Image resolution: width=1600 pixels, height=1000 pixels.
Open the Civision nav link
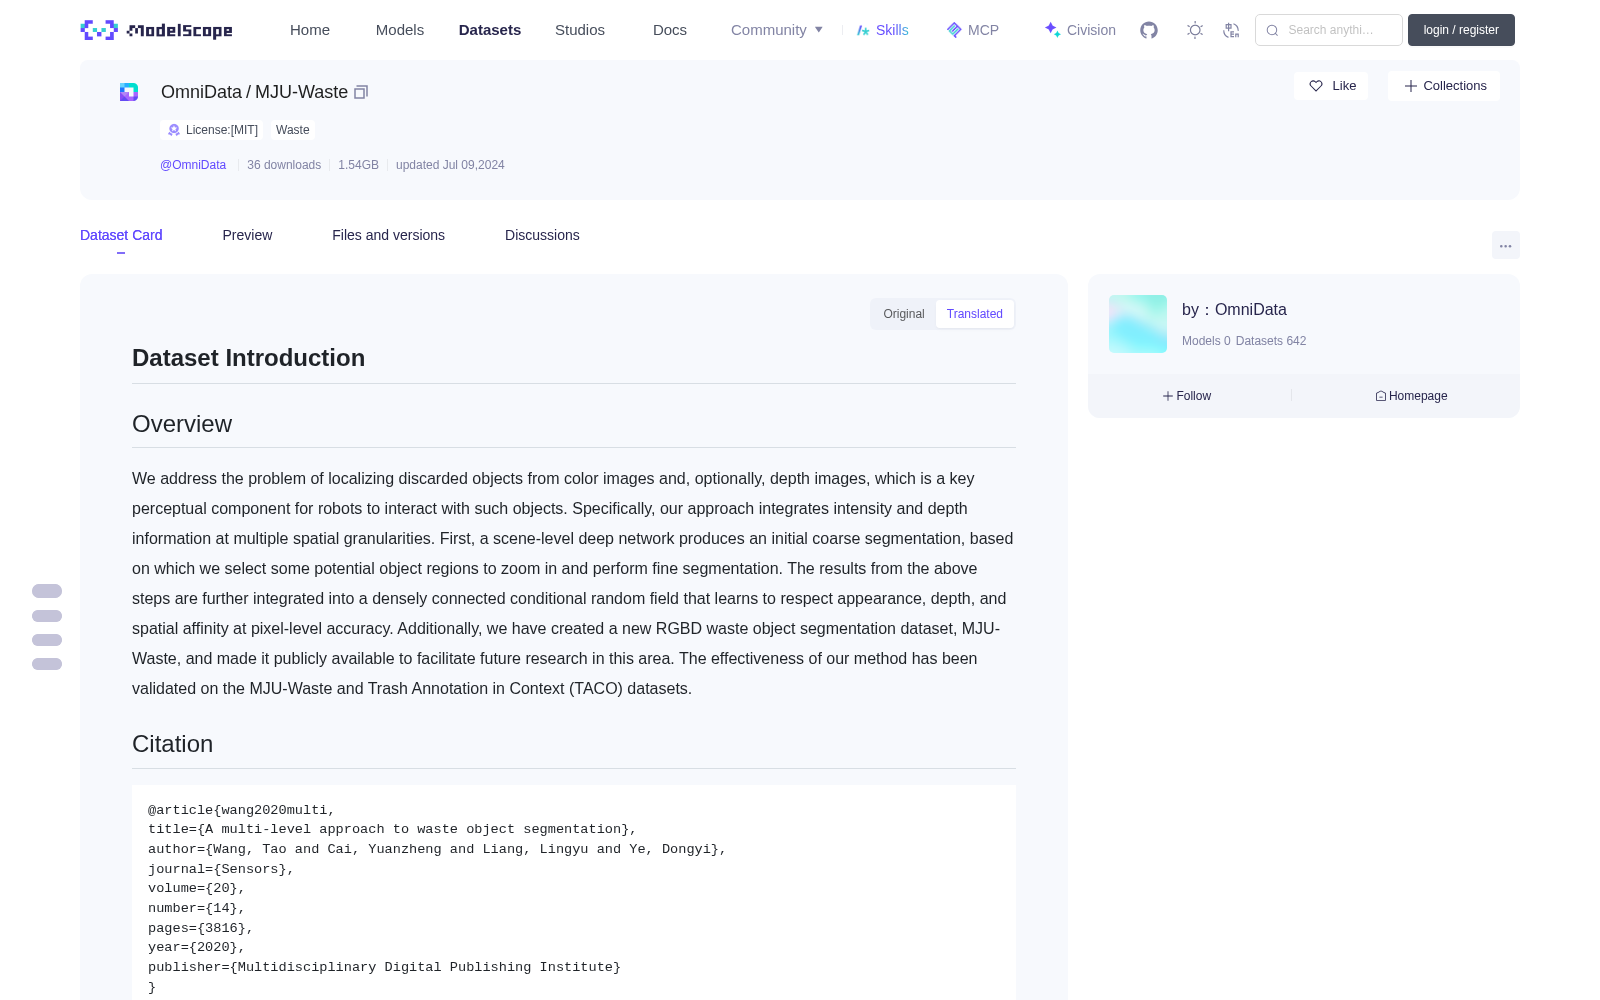1080,30
